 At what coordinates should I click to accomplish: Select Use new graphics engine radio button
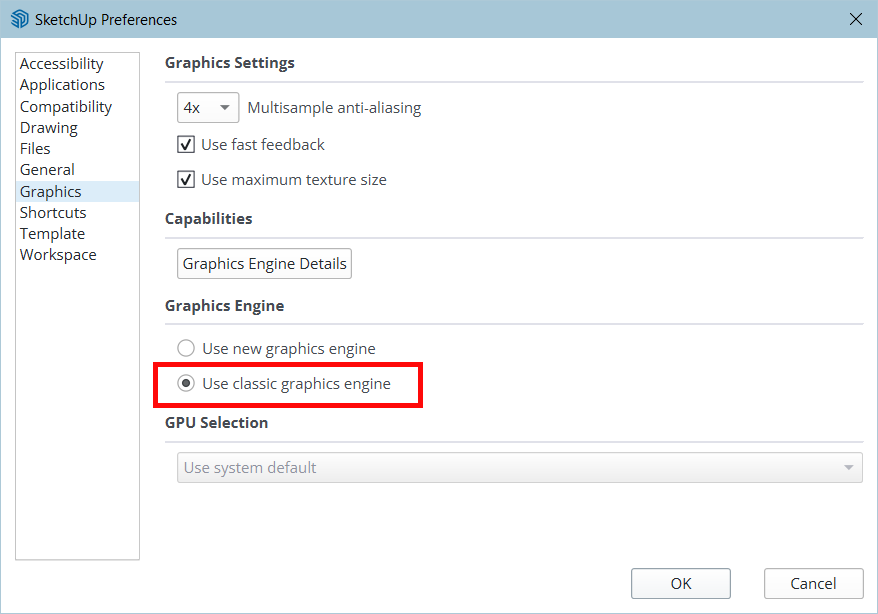pyautogui.click(x=186, y=349)
